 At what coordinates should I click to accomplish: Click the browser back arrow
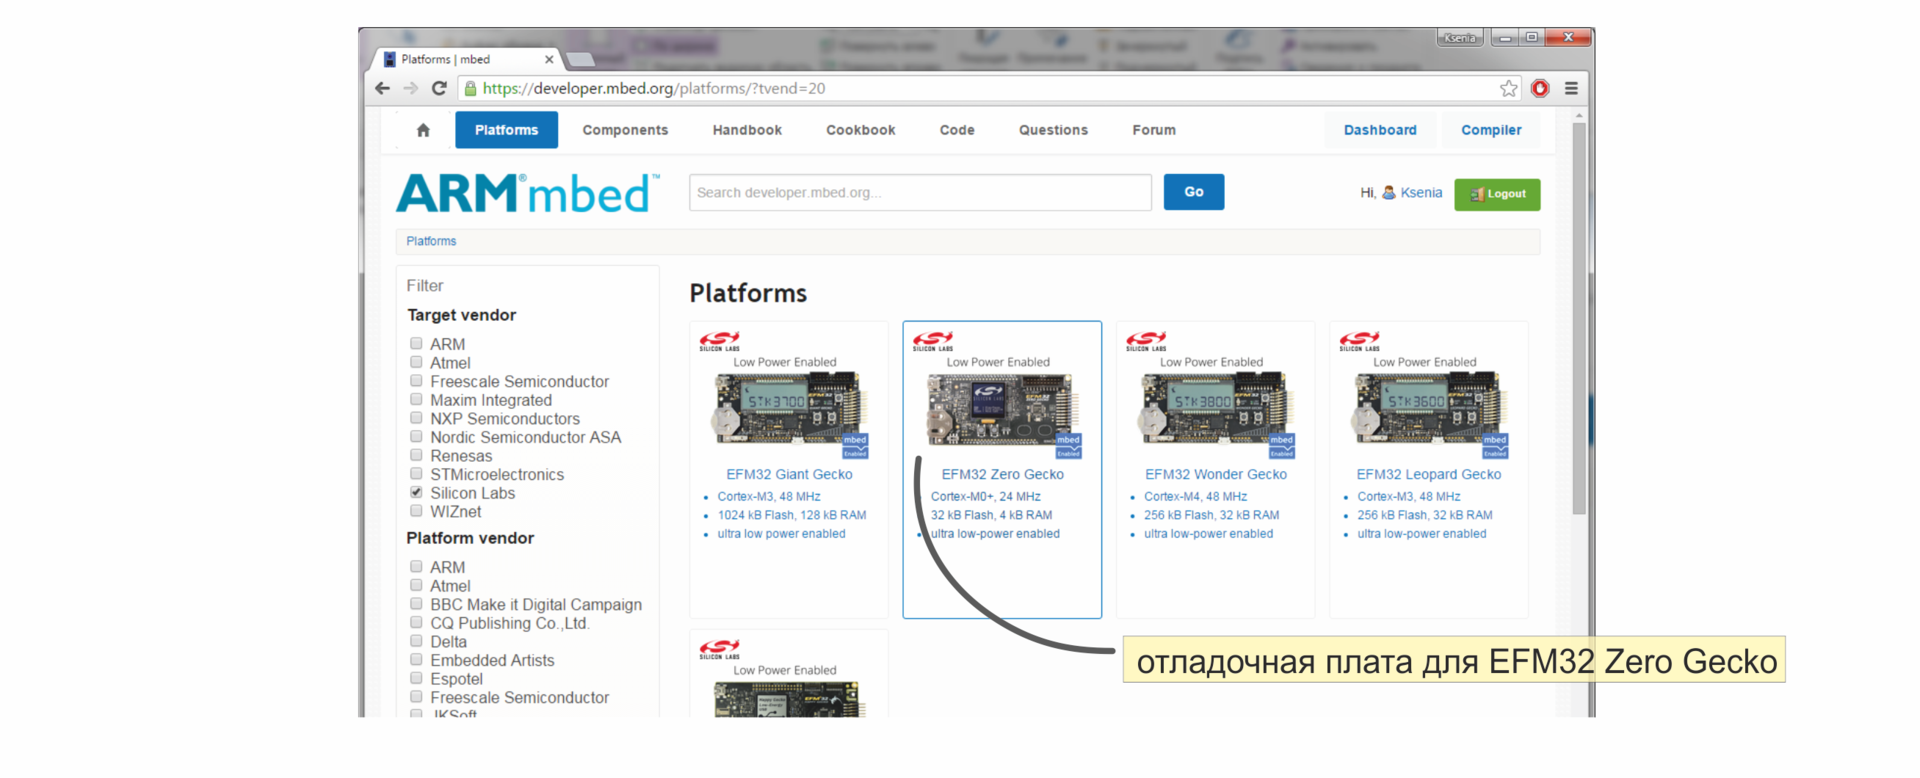(382, 88)
